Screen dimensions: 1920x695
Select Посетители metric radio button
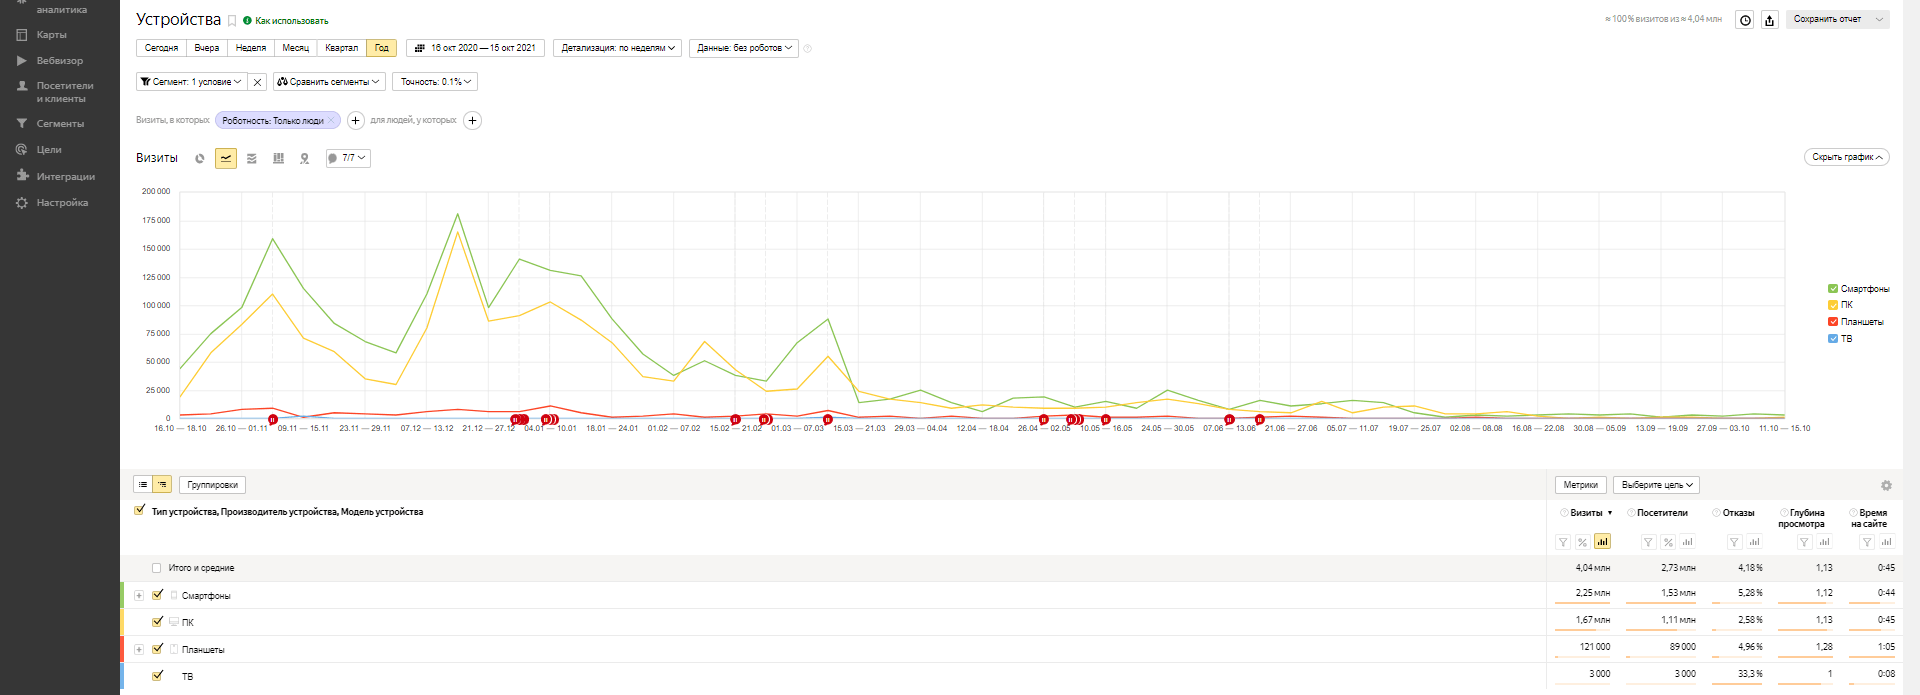(1631, 513)
